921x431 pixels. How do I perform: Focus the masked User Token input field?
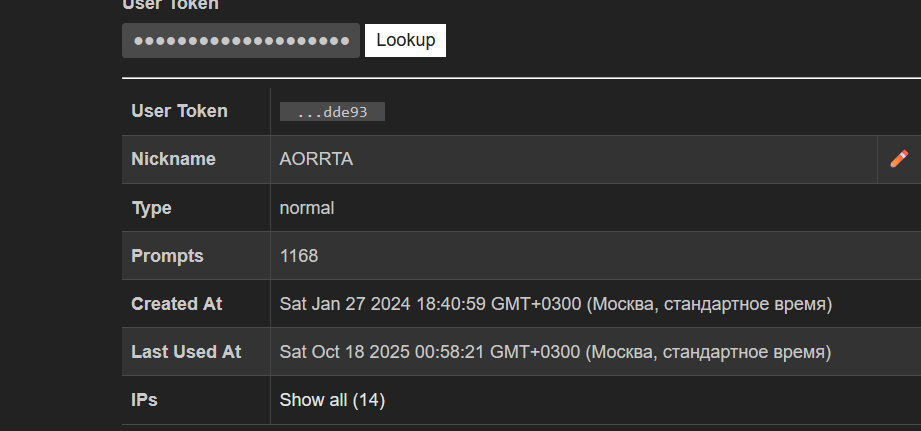pyautogui.click(x=241, y=40)
